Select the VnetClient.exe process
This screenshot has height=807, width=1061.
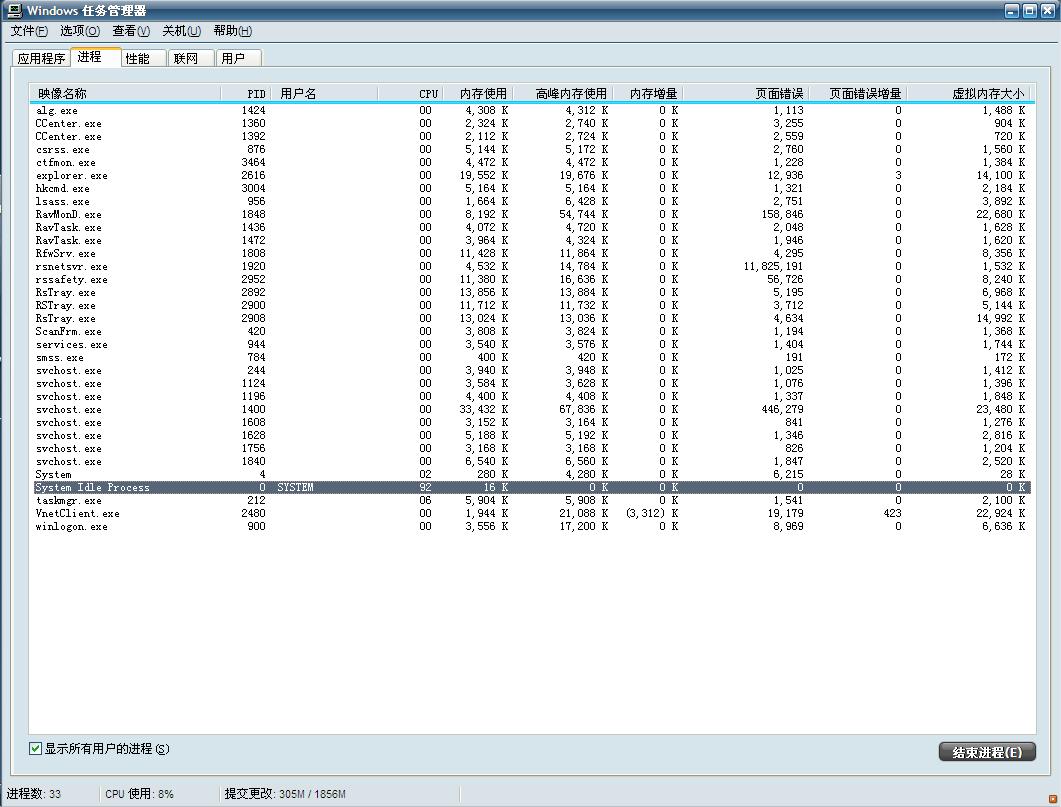[531, 513]
